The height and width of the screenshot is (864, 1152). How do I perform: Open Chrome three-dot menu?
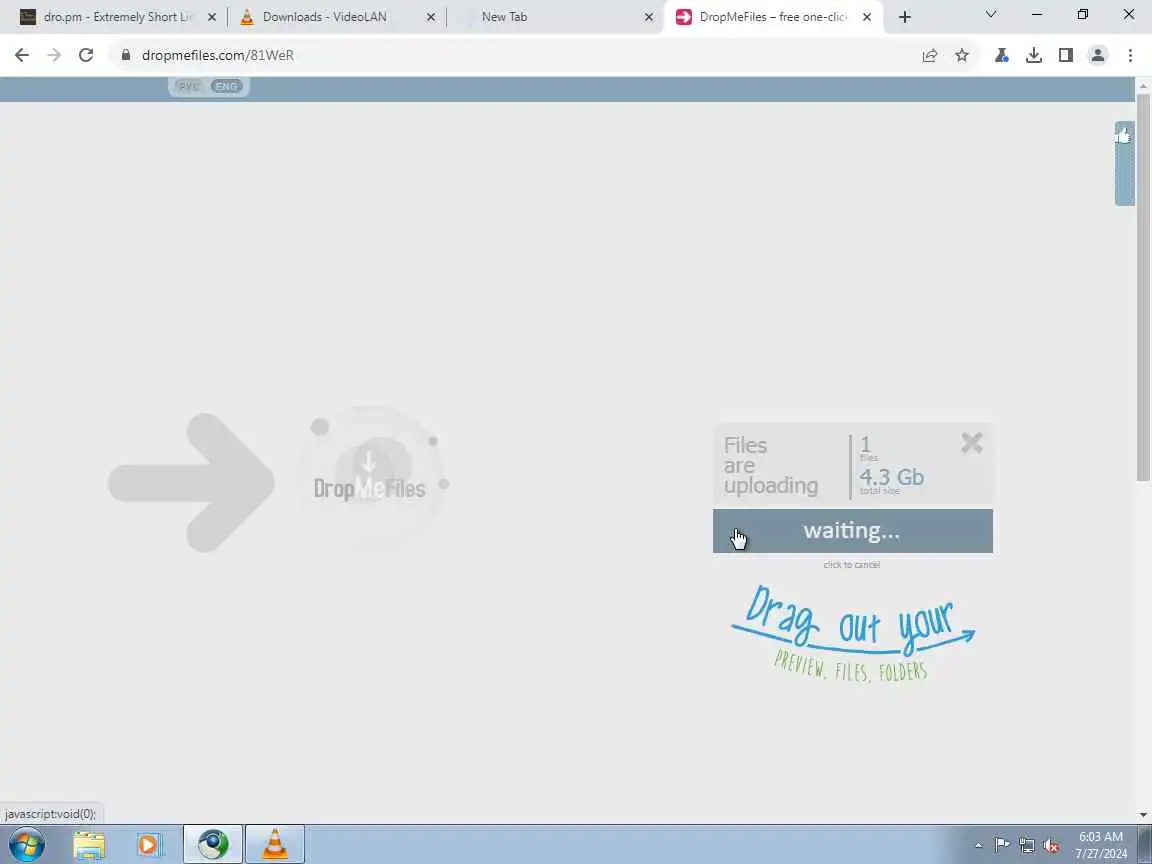[1130, 55]
